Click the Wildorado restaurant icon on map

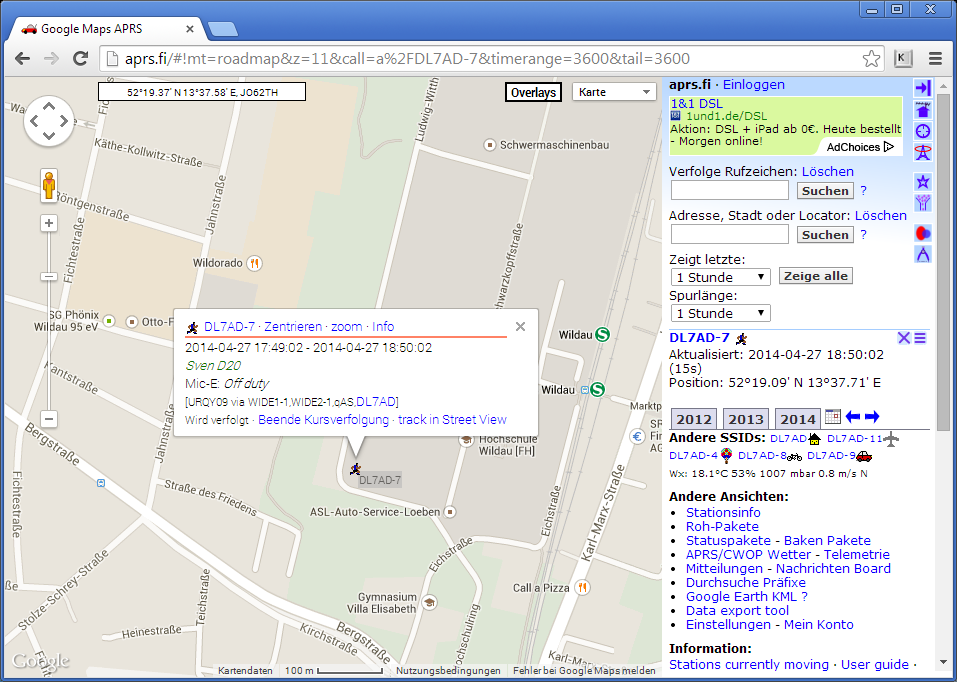point(255,264)
